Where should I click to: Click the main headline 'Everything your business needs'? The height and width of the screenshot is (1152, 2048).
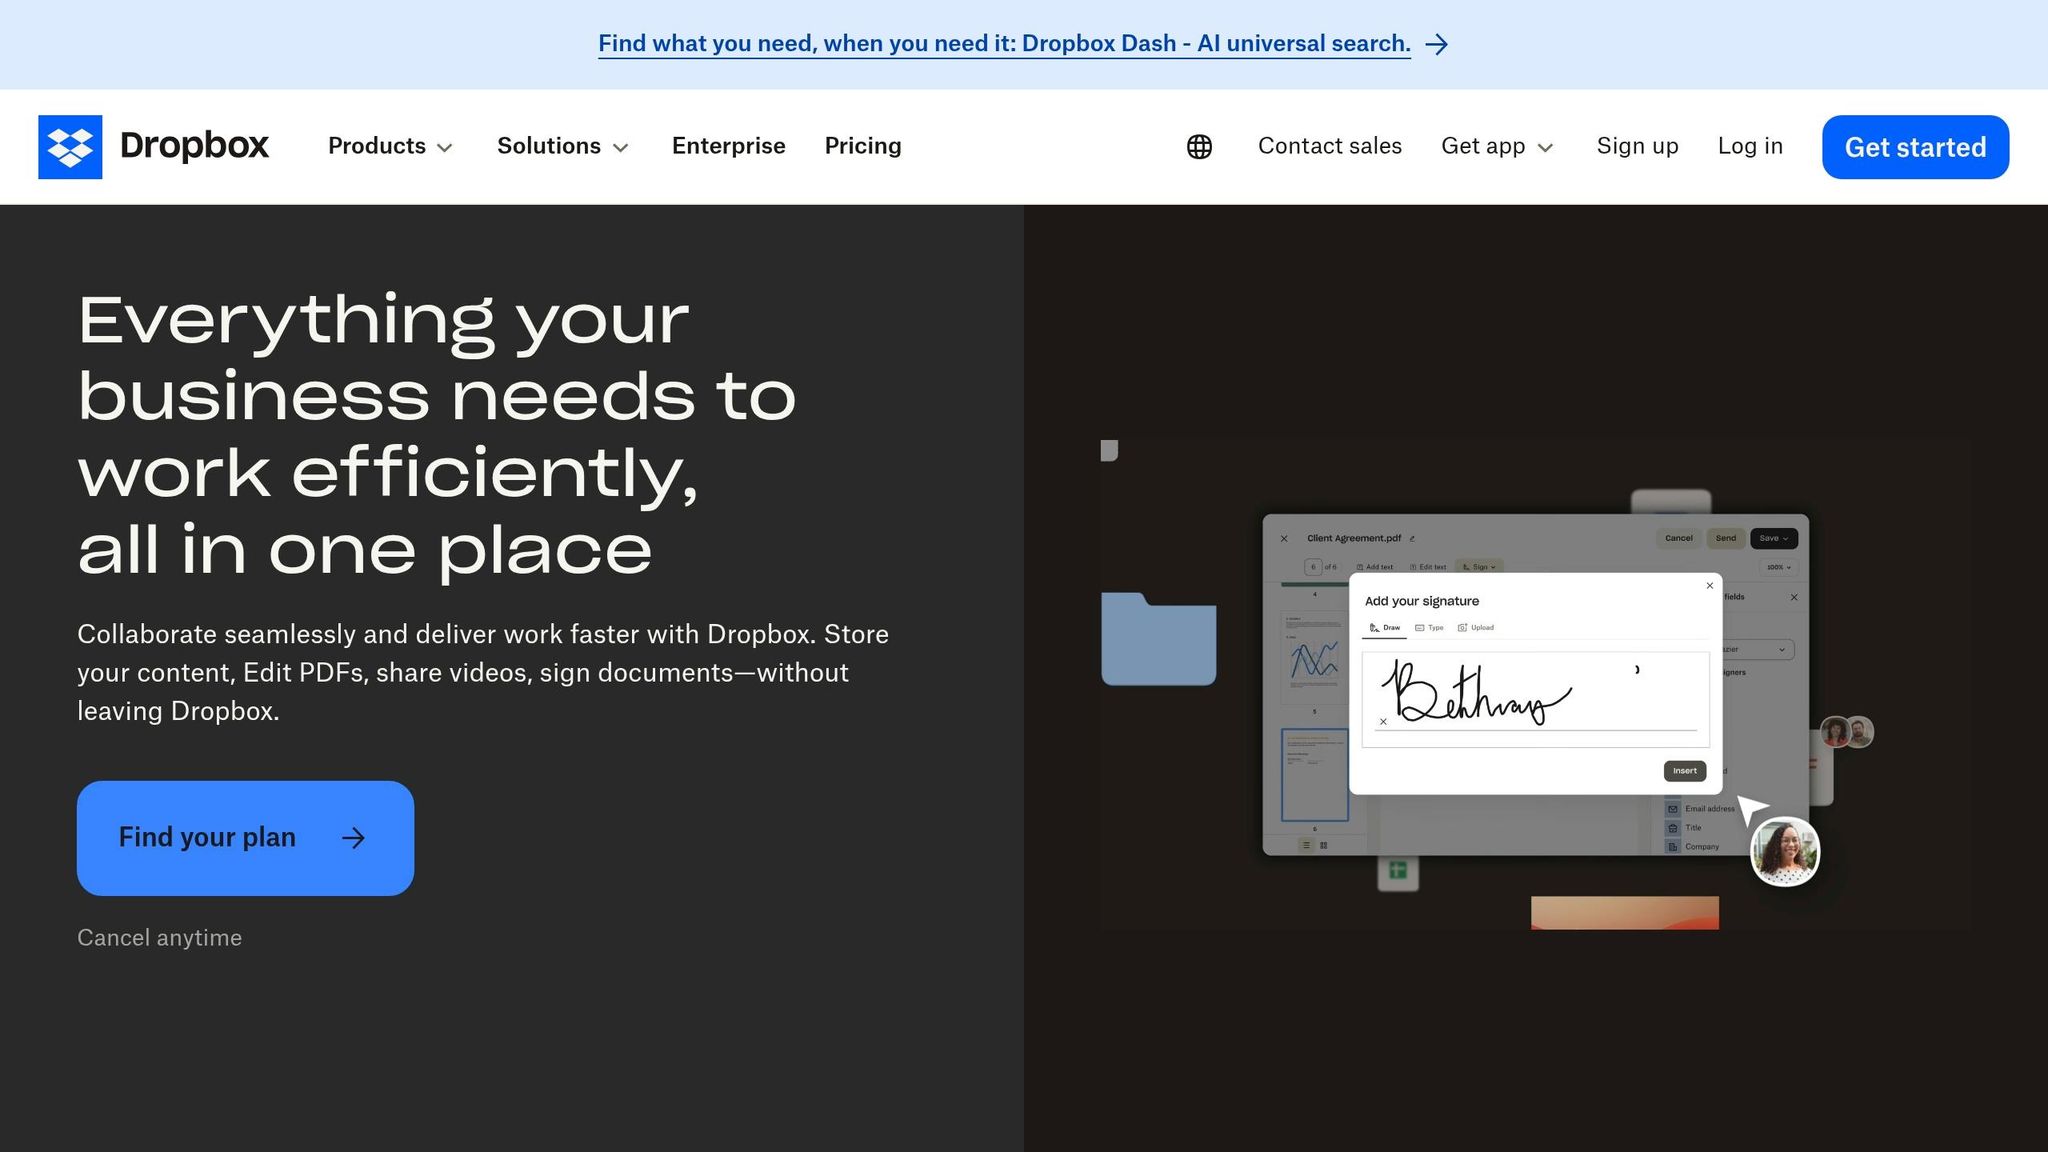coord(437,435)
